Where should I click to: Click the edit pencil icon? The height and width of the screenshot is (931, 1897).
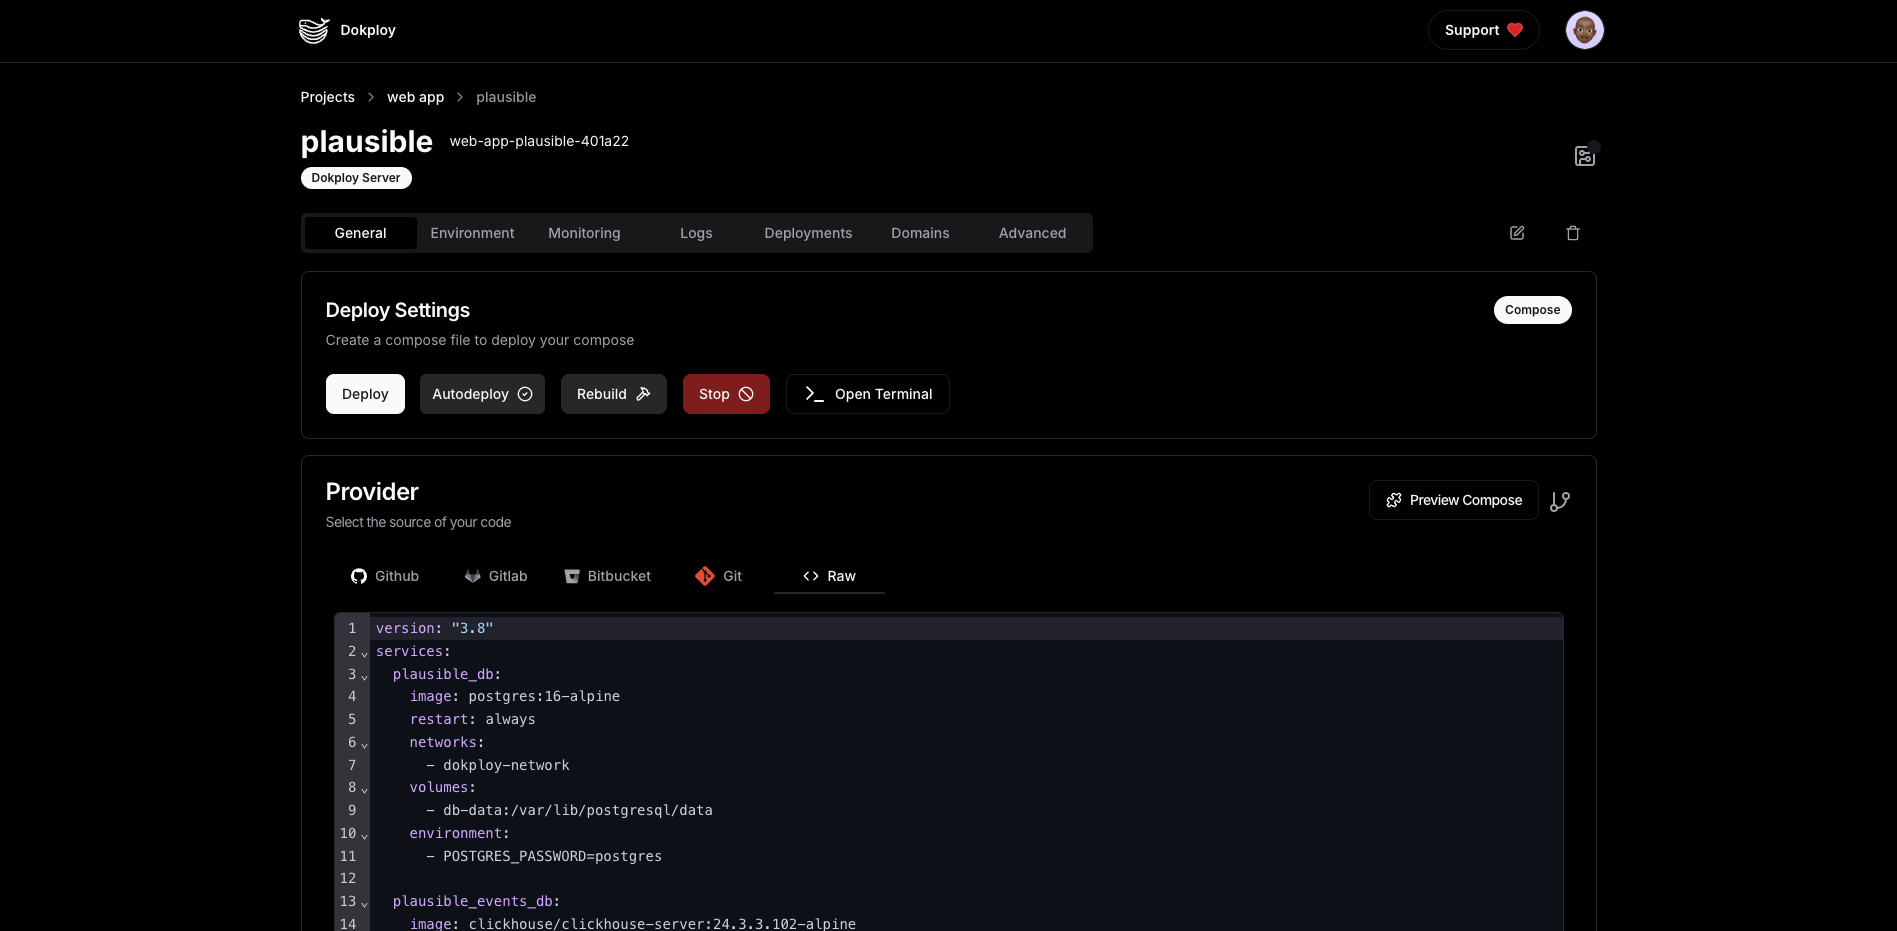tap(1517, 233)
